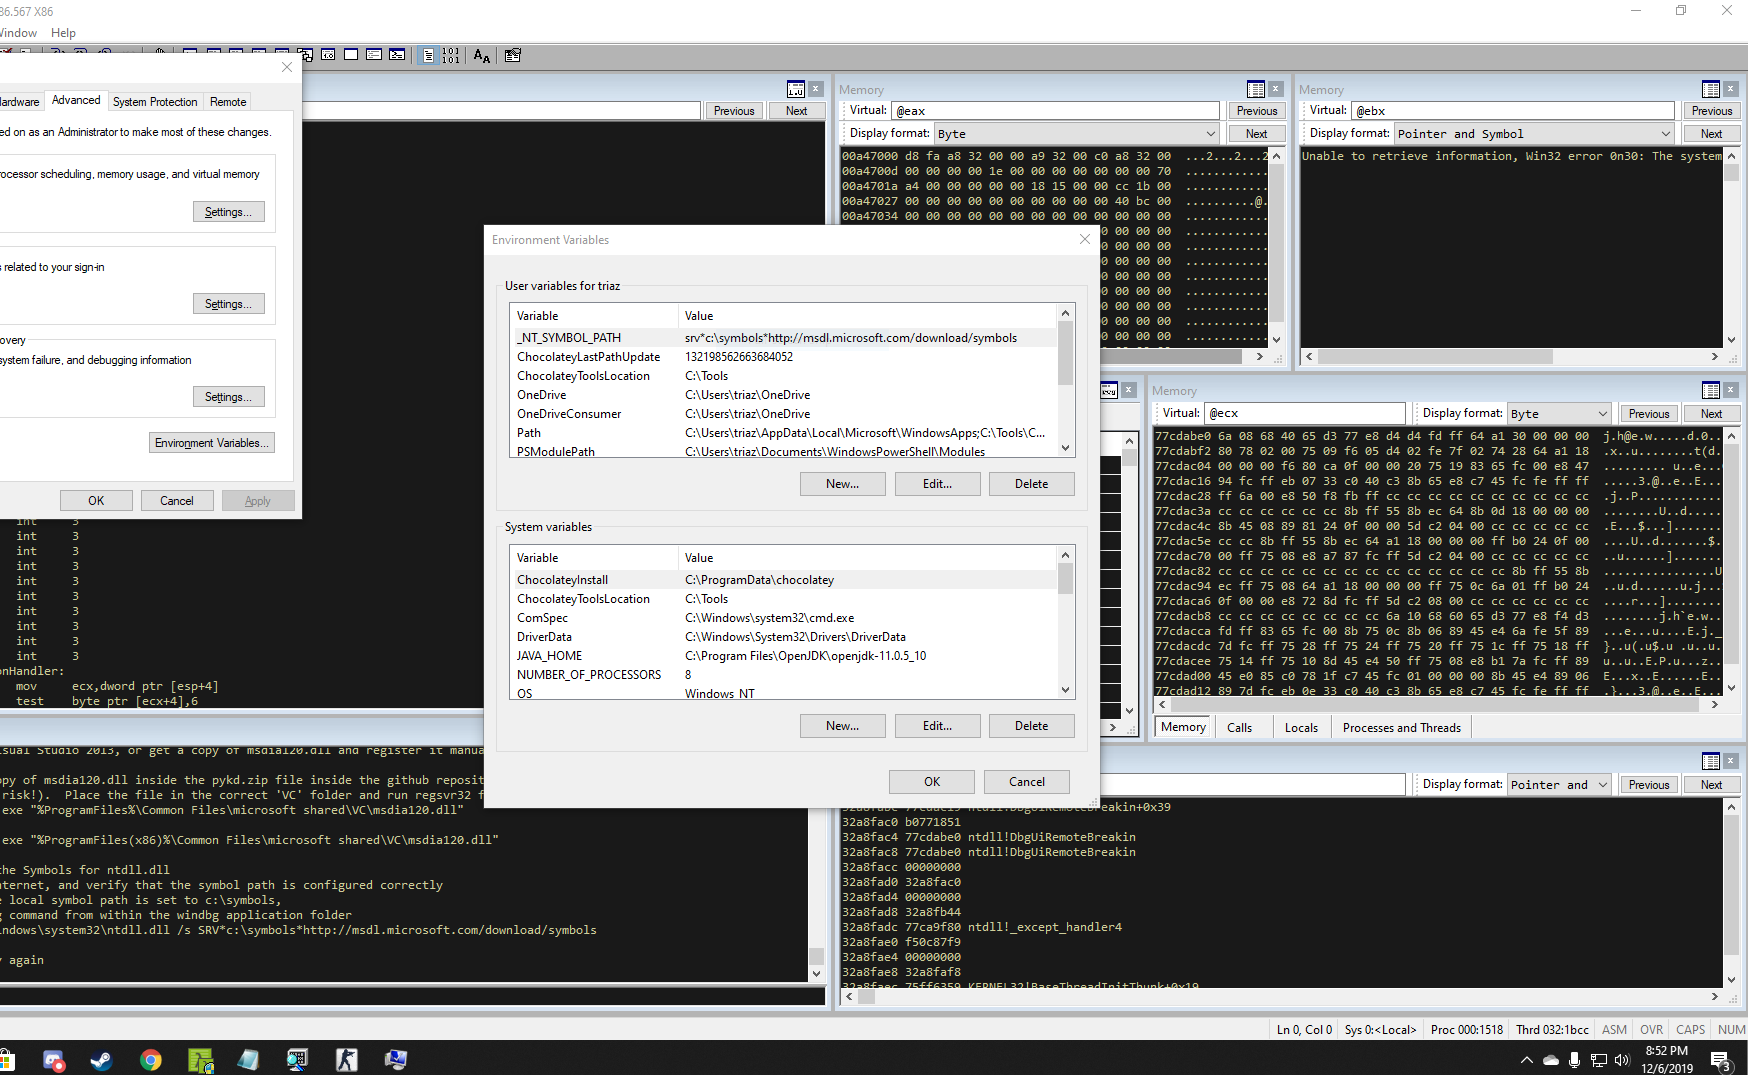Toggle the OVR overtype indicator in the status bar
Image resolution: width=1749 pixels, height=1075 pixels.
pyautogui.click(x=1651, y=1029)
